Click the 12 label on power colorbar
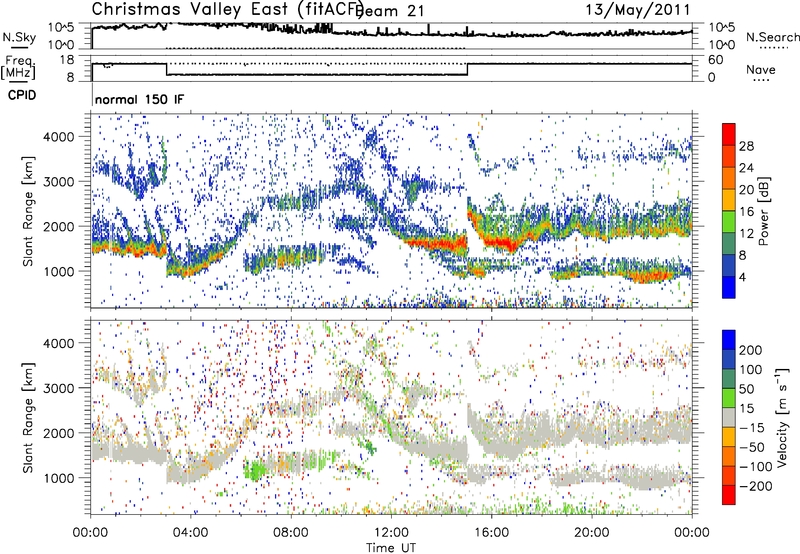This screenshot has width=800, height=554. (746, 234)
